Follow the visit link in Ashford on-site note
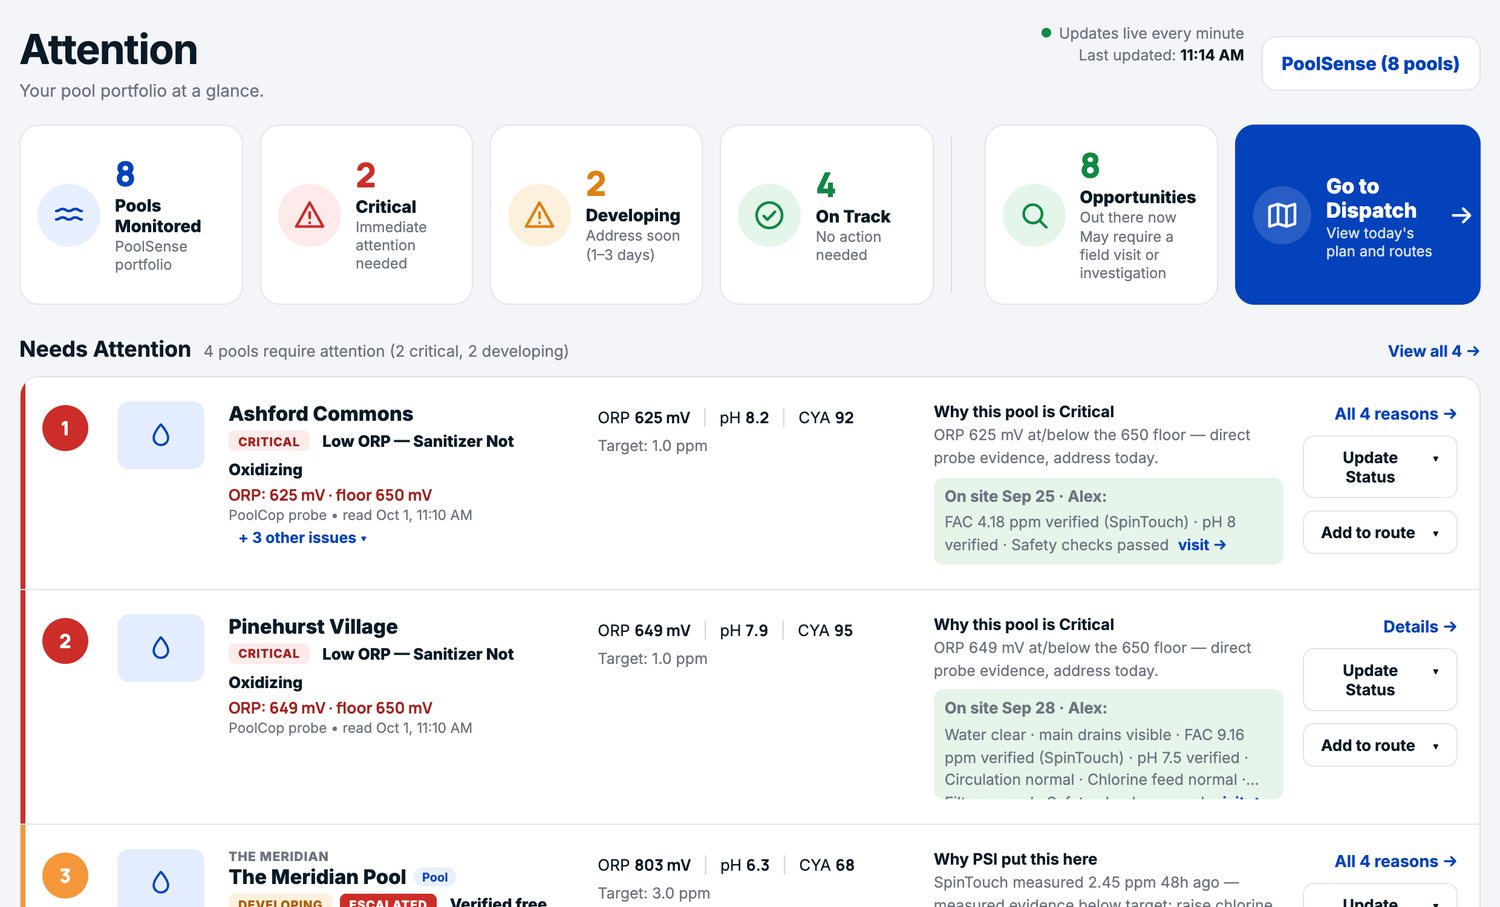Viewport: 1500px width, 907px height. coord(1201,545)
